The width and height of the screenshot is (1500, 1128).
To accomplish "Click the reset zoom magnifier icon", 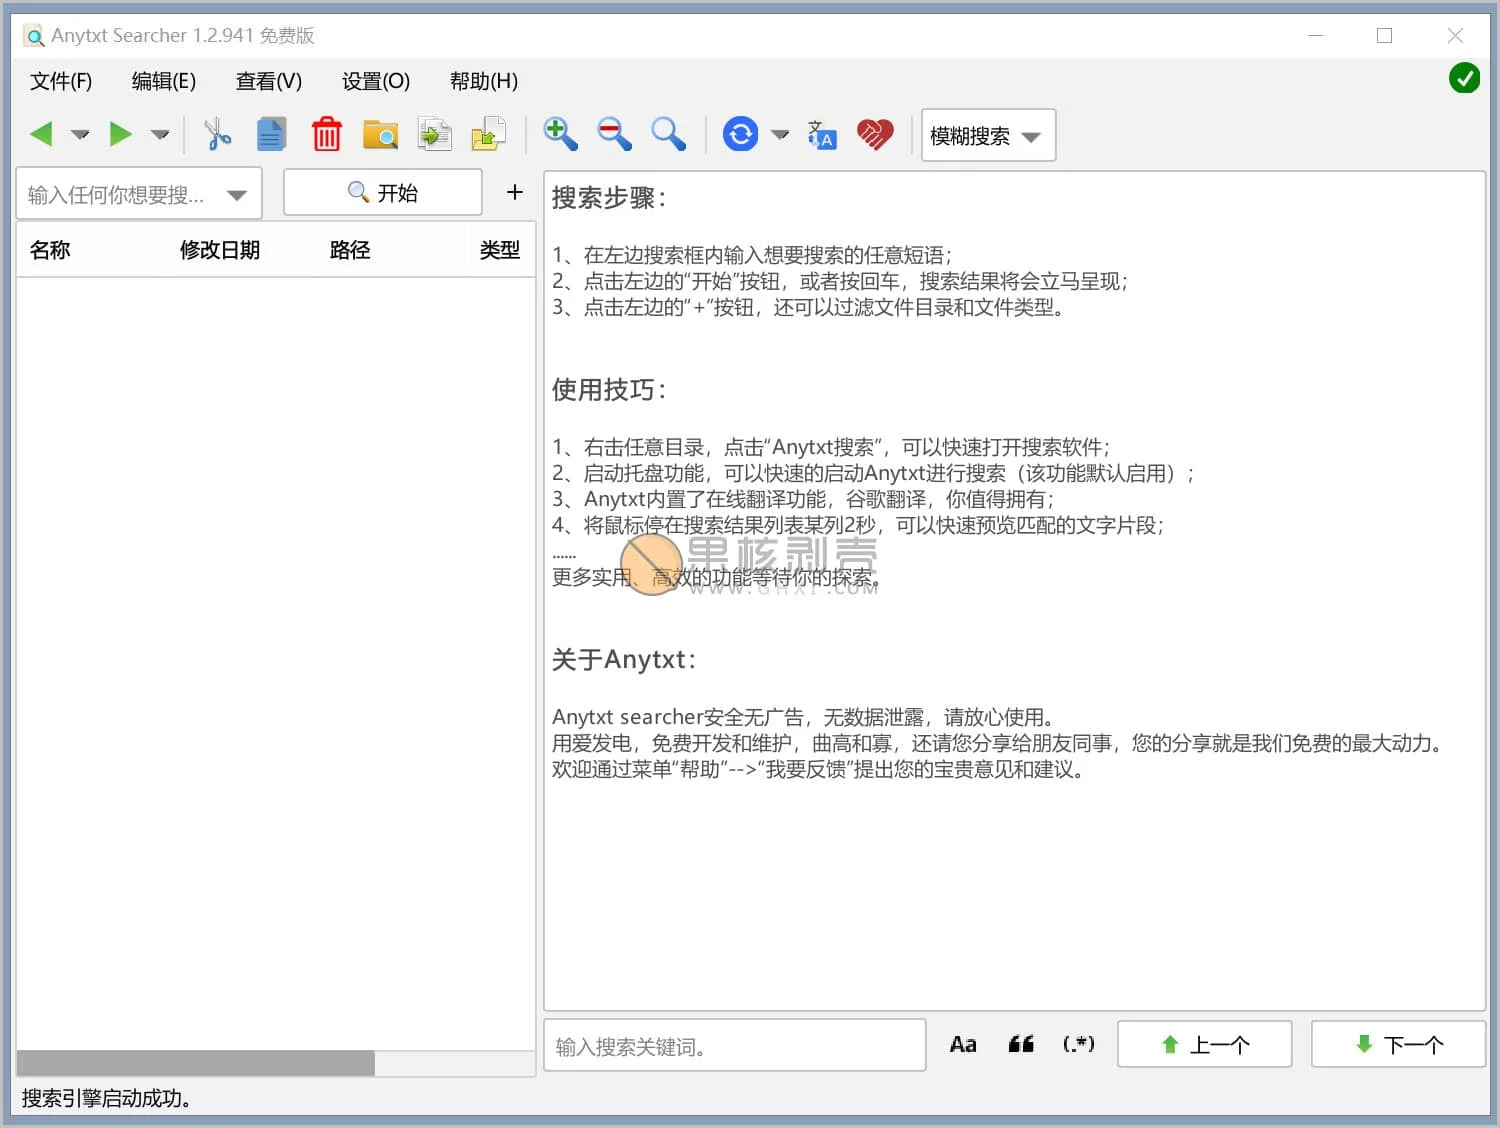I will tap(668, 134).
